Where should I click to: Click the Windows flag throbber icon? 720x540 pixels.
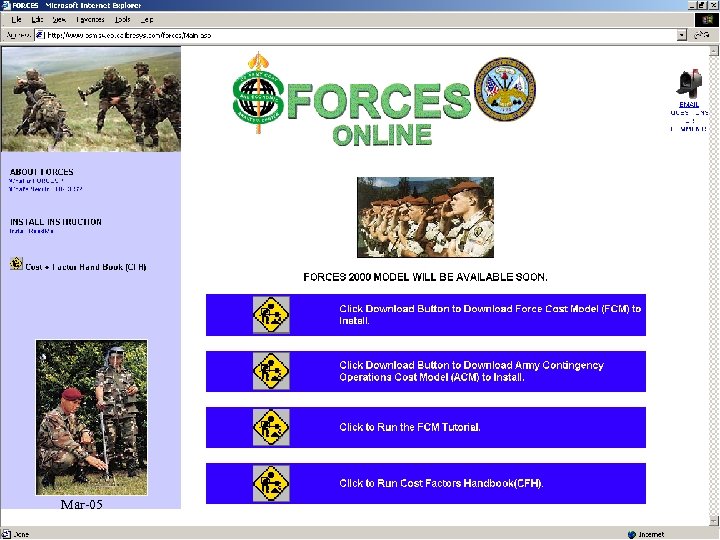[x=706, y=19]
